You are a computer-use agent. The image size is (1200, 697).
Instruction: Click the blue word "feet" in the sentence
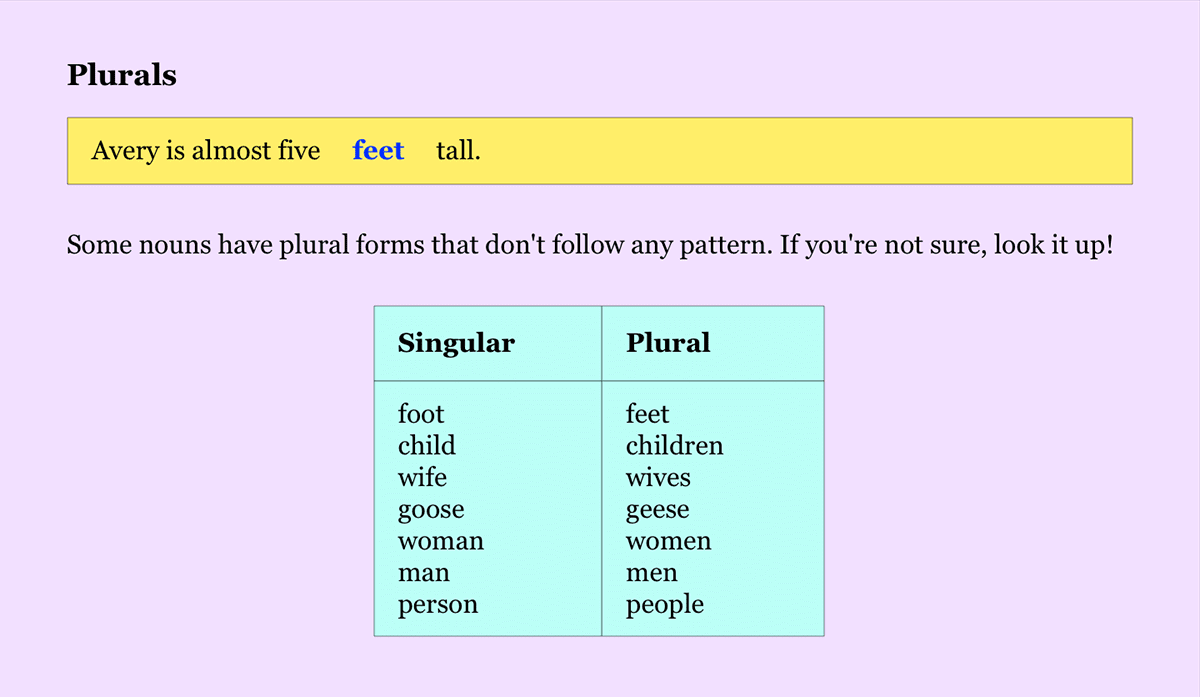tap(378, 151)
